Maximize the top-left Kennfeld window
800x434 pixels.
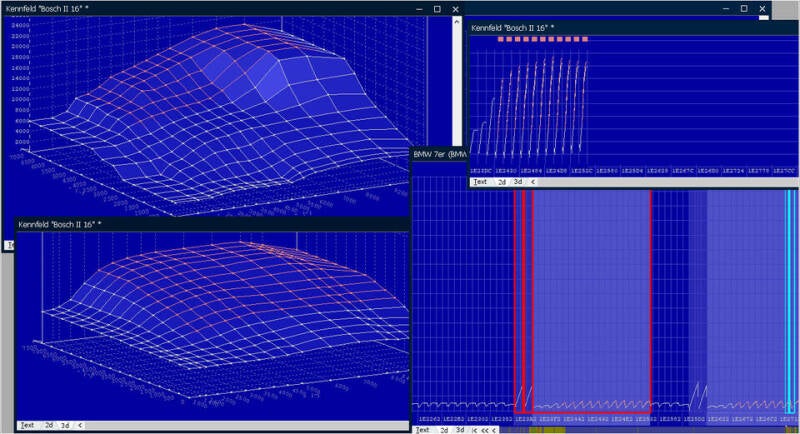pyautogui.click(x=437, y=9)
